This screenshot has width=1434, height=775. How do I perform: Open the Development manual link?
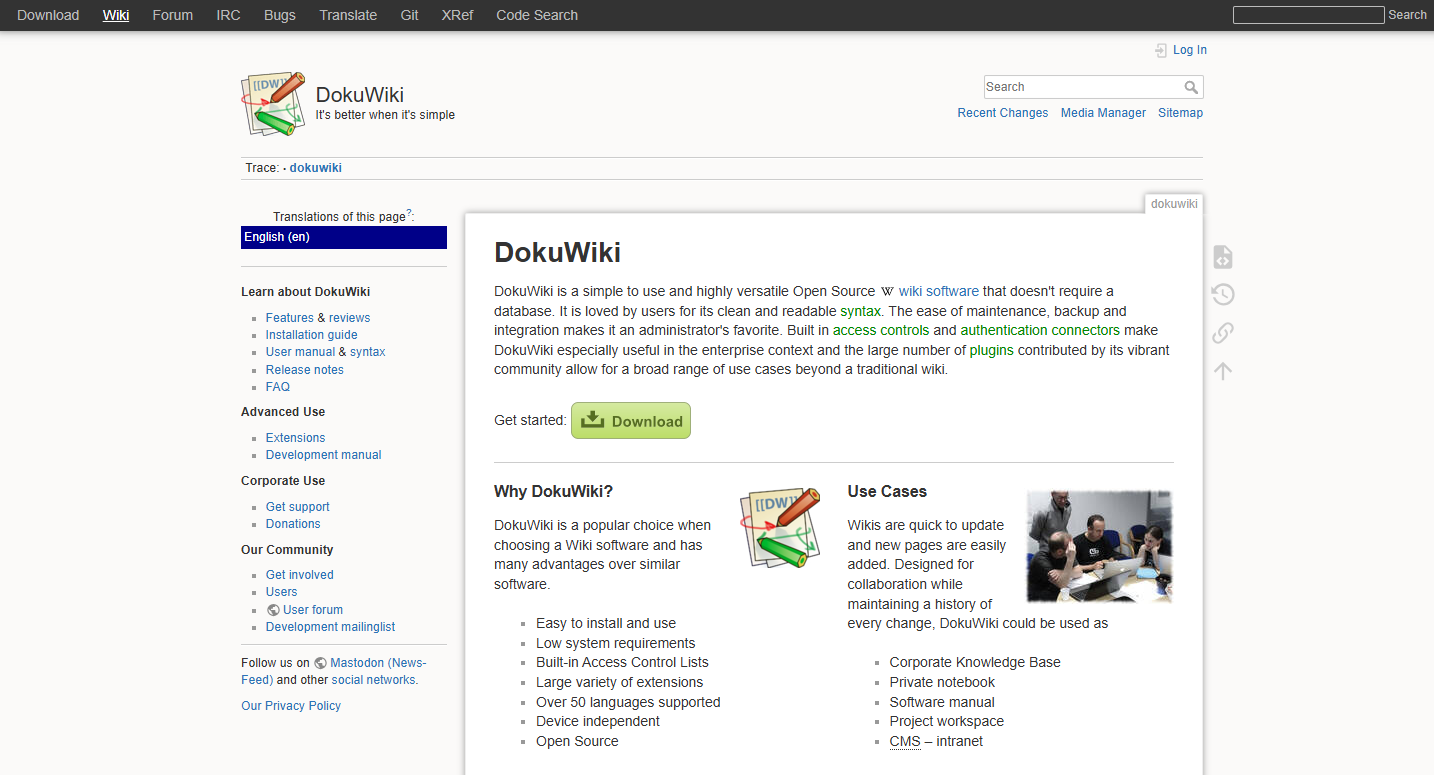click(323, 455)
